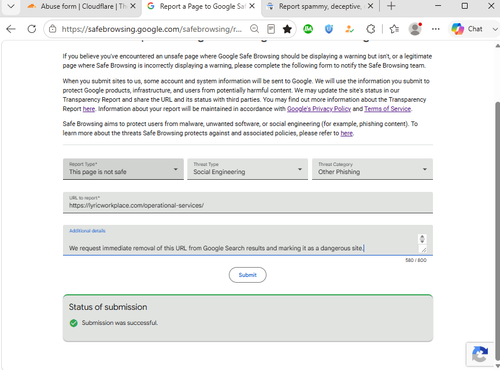Open the user profile avatar
Image resolution: width=500 pixels, height=370 pixels.
[415, 29]
